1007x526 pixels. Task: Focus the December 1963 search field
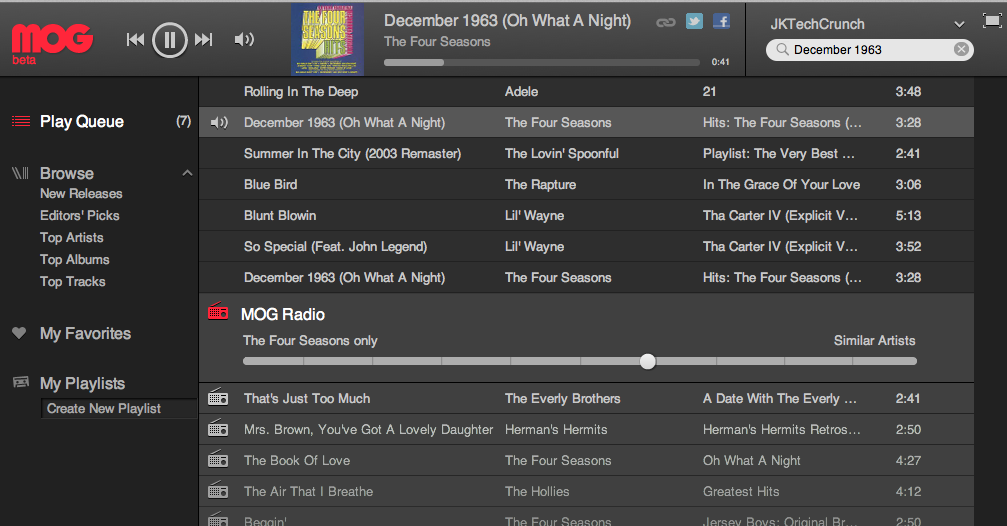click(x=870, y=49)
